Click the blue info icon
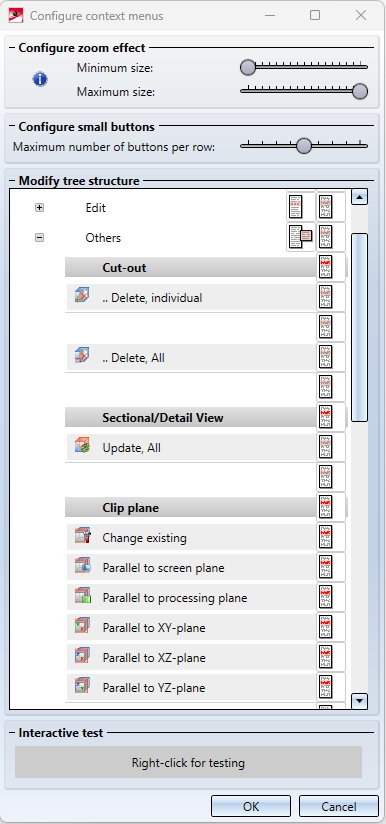The width and height of the screenshot is (386, 824). 40,80
